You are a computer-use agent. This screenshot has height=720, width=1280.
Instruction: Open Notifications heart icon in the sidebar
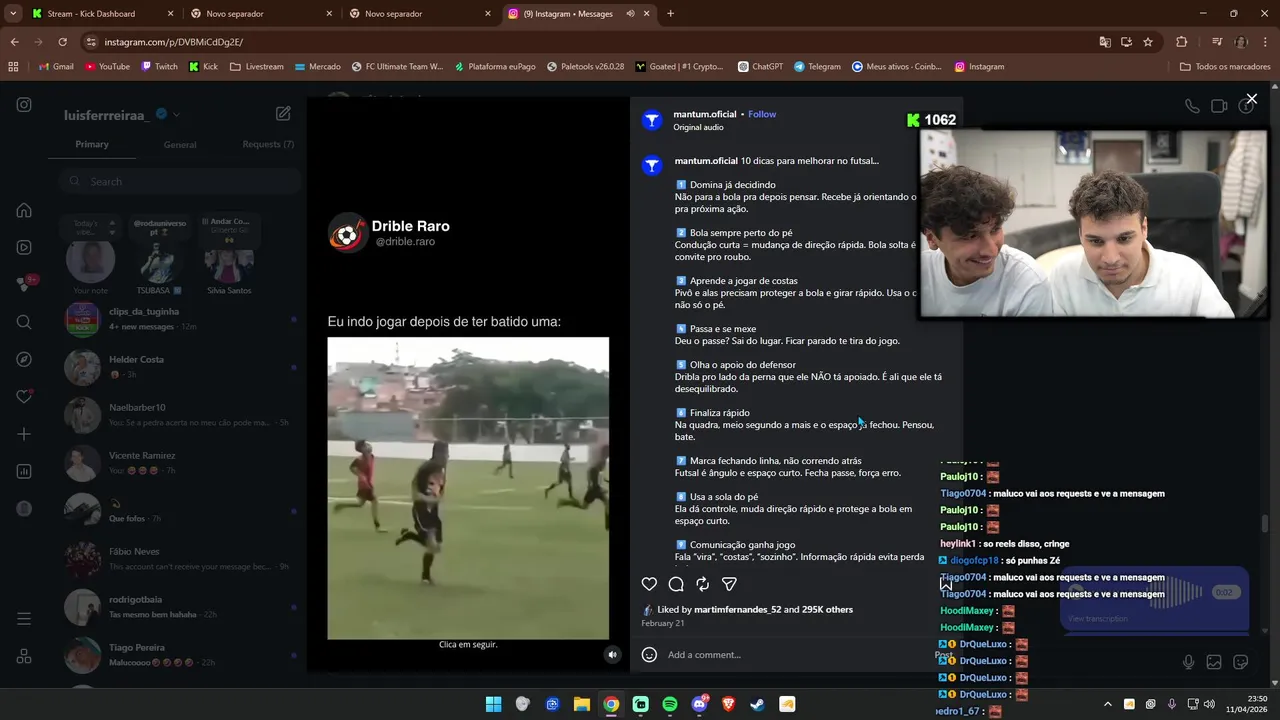(x=24, y=396)
